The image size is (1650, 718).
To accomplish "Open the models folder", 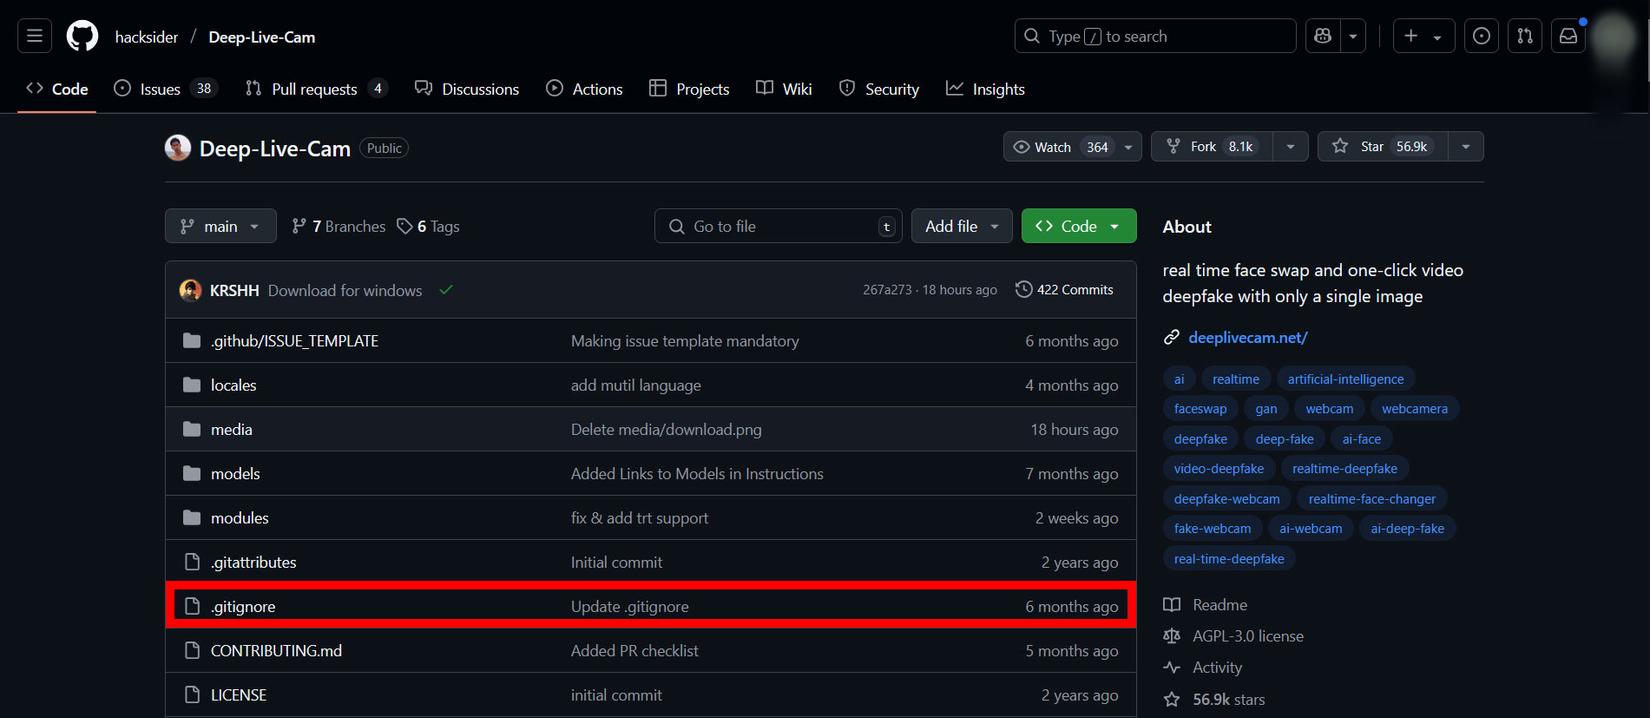I will point(235,474).
